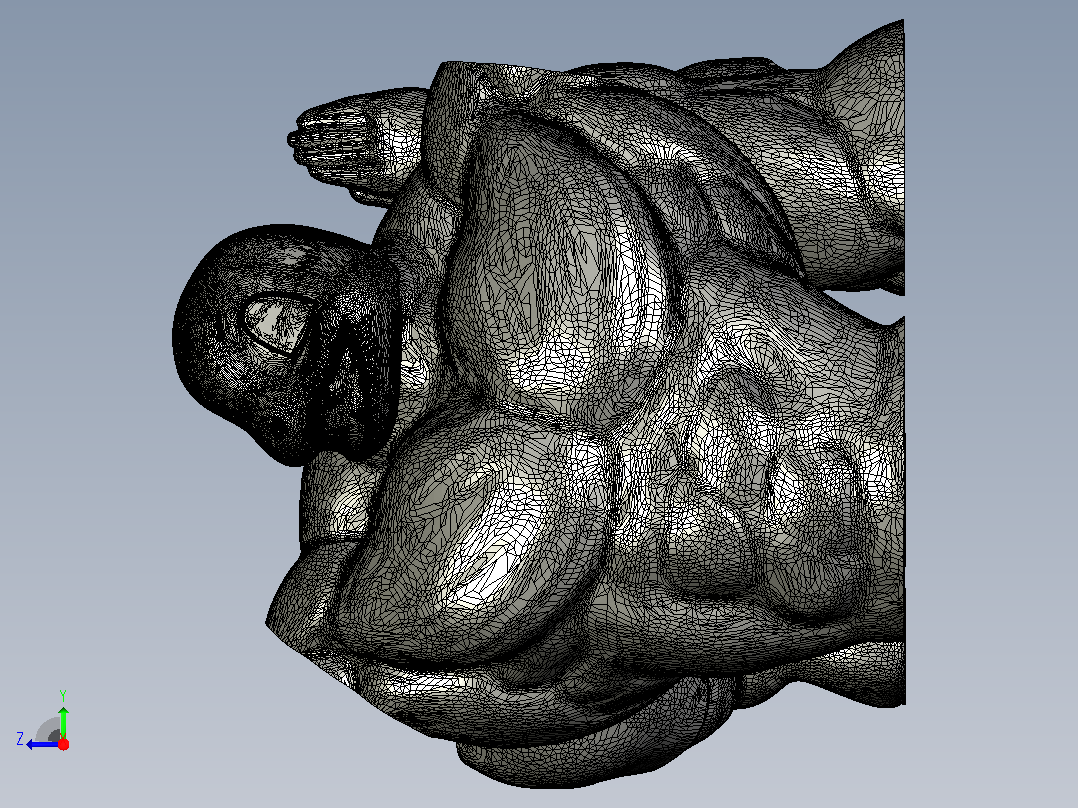
Task: Select the head of the mesh figure
Action: point(287,344)
